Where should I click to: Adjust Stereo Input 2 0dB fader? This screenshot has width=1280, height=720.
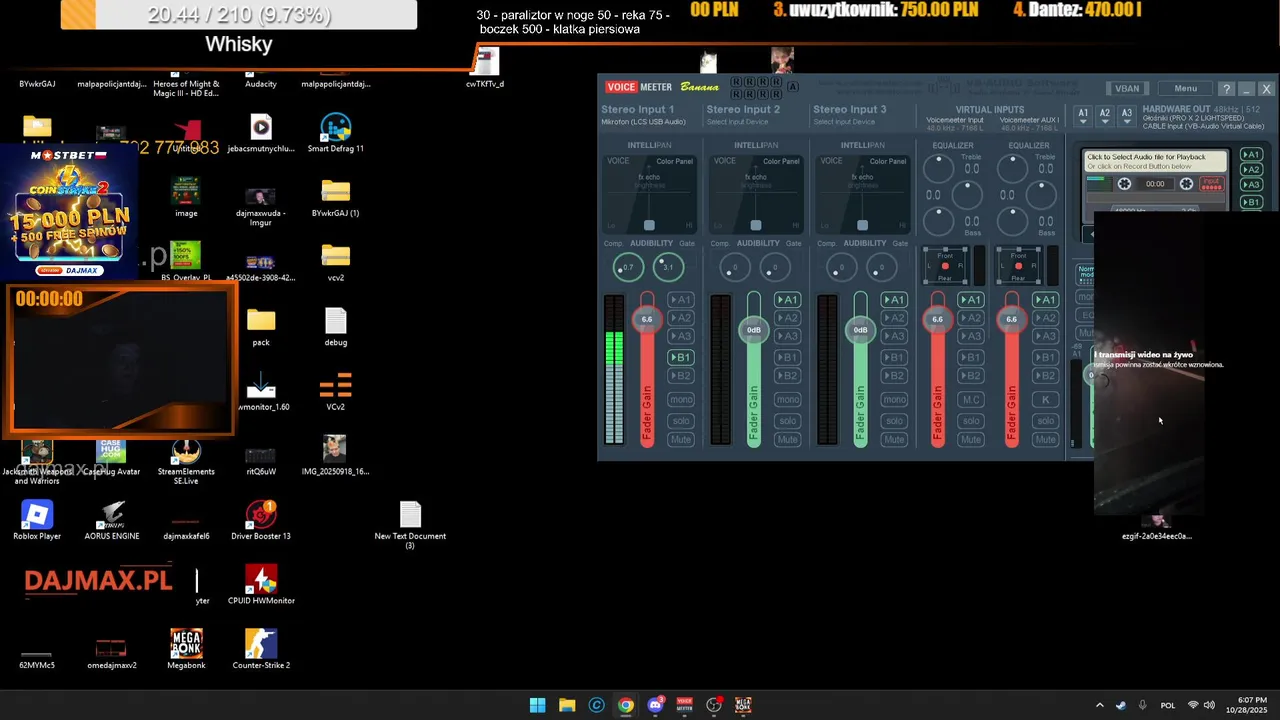(x=754, y=330)
